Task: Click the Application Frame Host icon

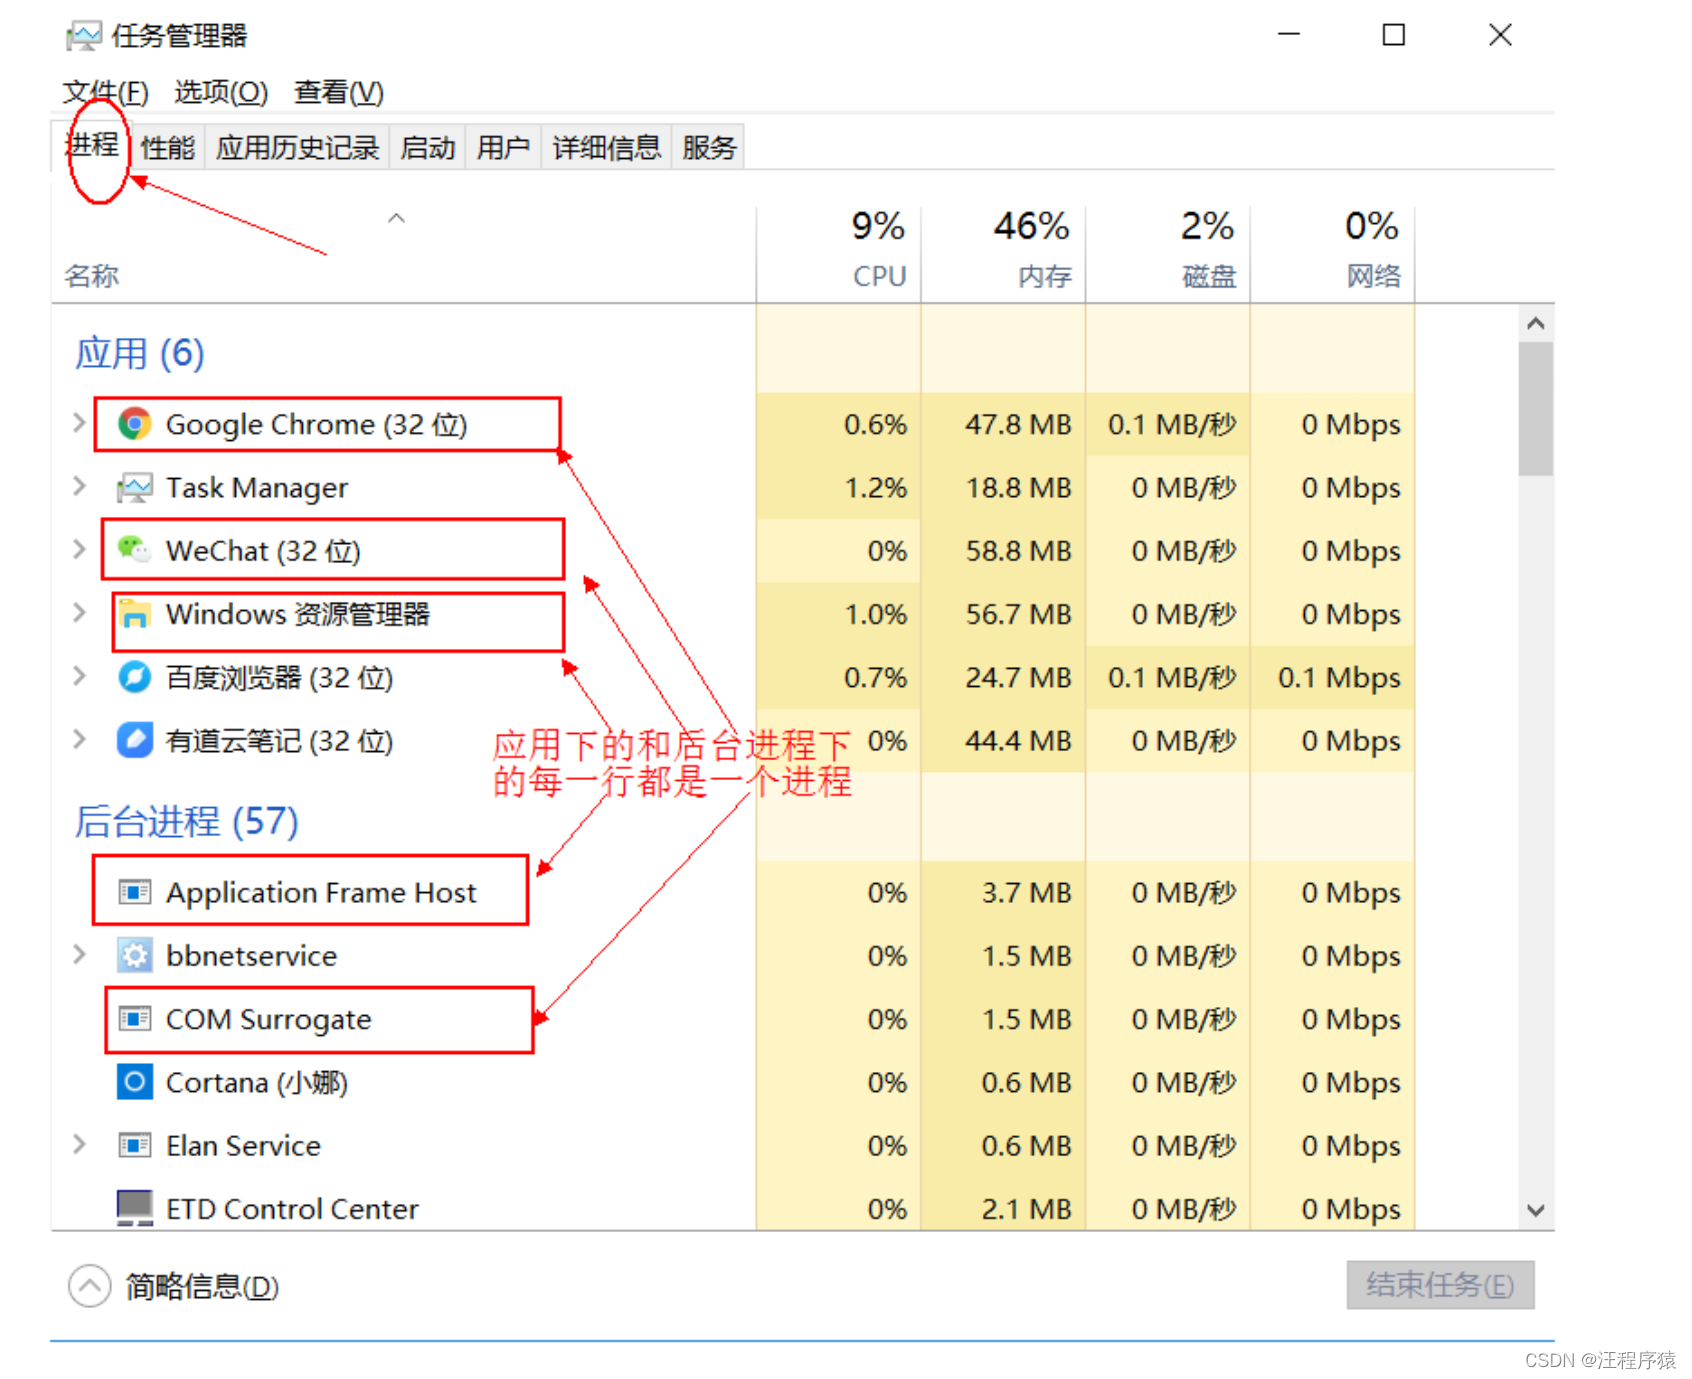Action: click(x=135, y=891)
